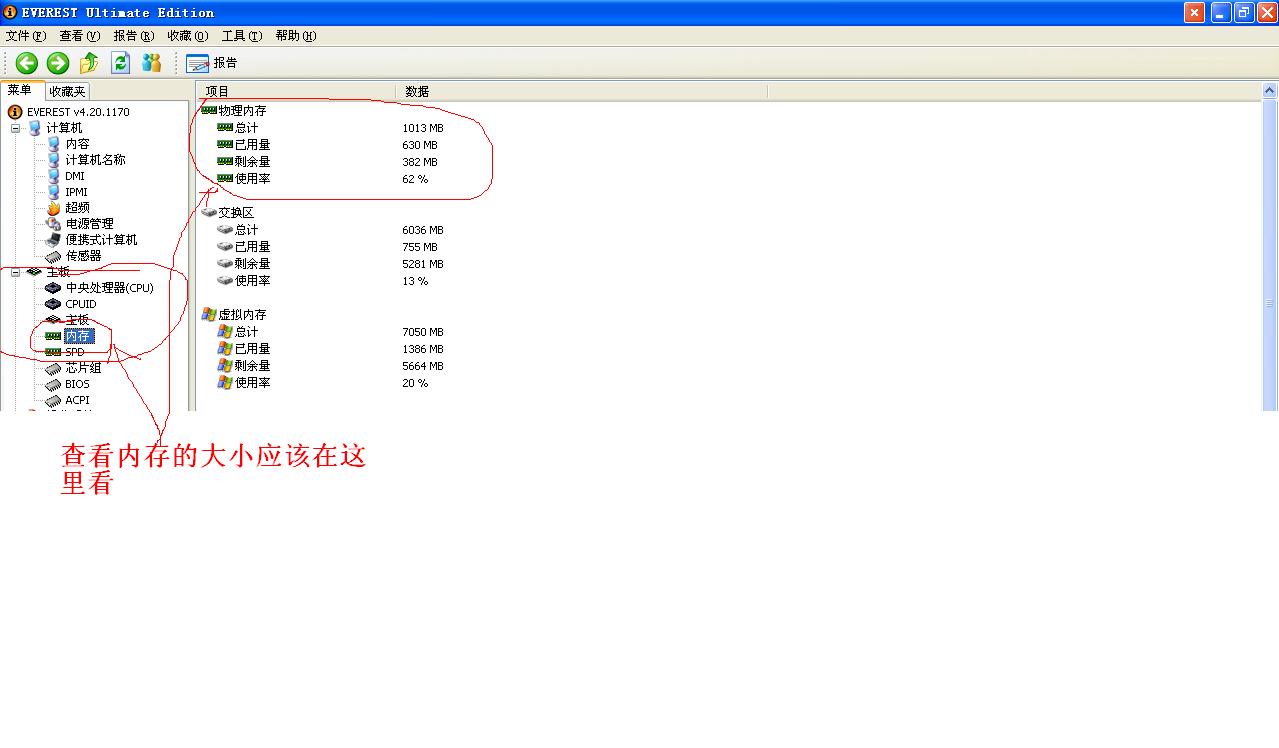Open the 帮助(H) menu

(296, 36)
